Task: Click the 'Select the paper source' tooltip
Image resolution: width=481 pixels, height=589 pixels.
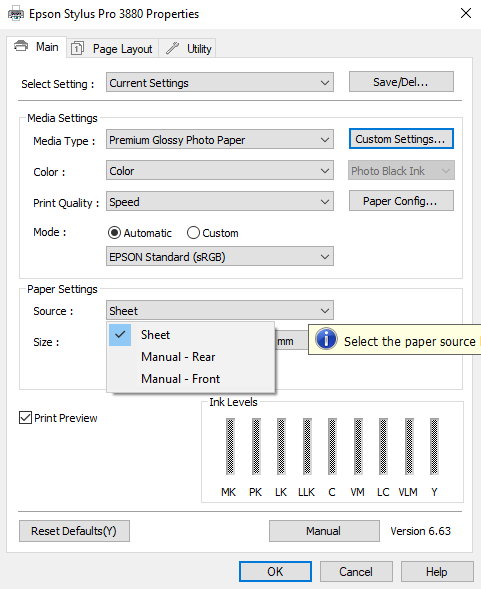Action: [395, 340]
